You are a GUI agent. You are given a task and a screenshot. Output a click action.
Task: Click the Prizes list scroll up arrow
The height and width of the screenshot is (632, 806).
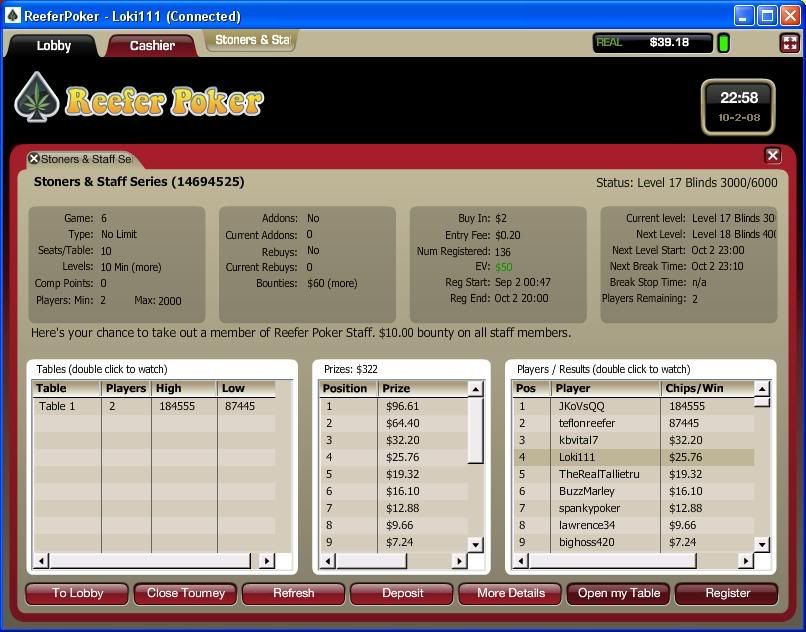coord(475,389)
